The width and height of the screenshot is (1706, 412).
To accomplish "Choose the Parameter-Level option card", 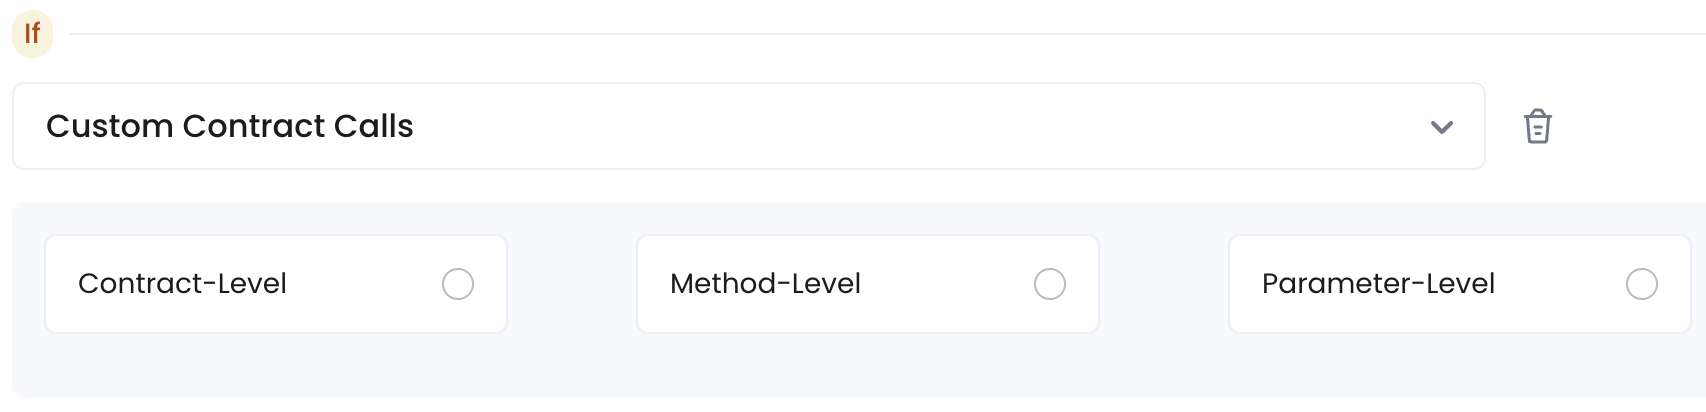I will (1460, 284).
